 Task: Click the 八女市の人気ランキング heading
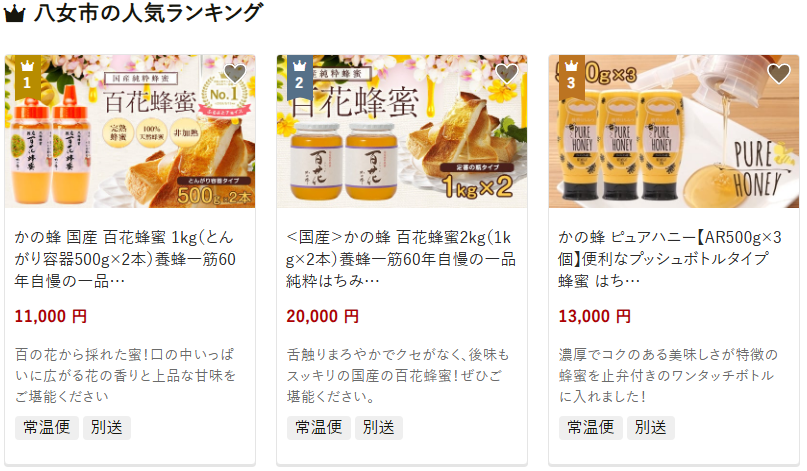(x=148, y=13)
